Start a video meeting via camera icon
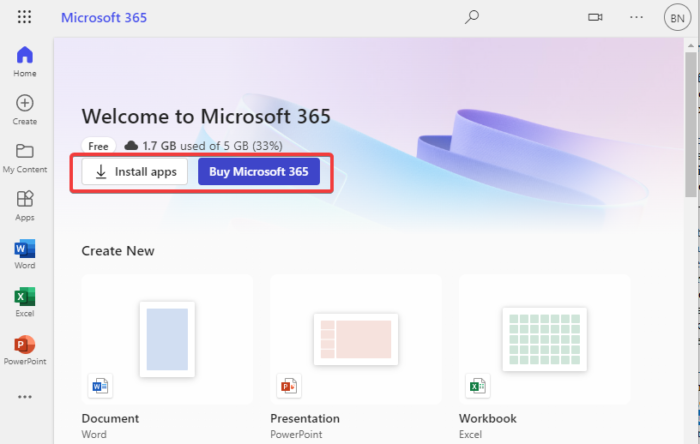Screen dimensions: 700x444 coord(596,17)
